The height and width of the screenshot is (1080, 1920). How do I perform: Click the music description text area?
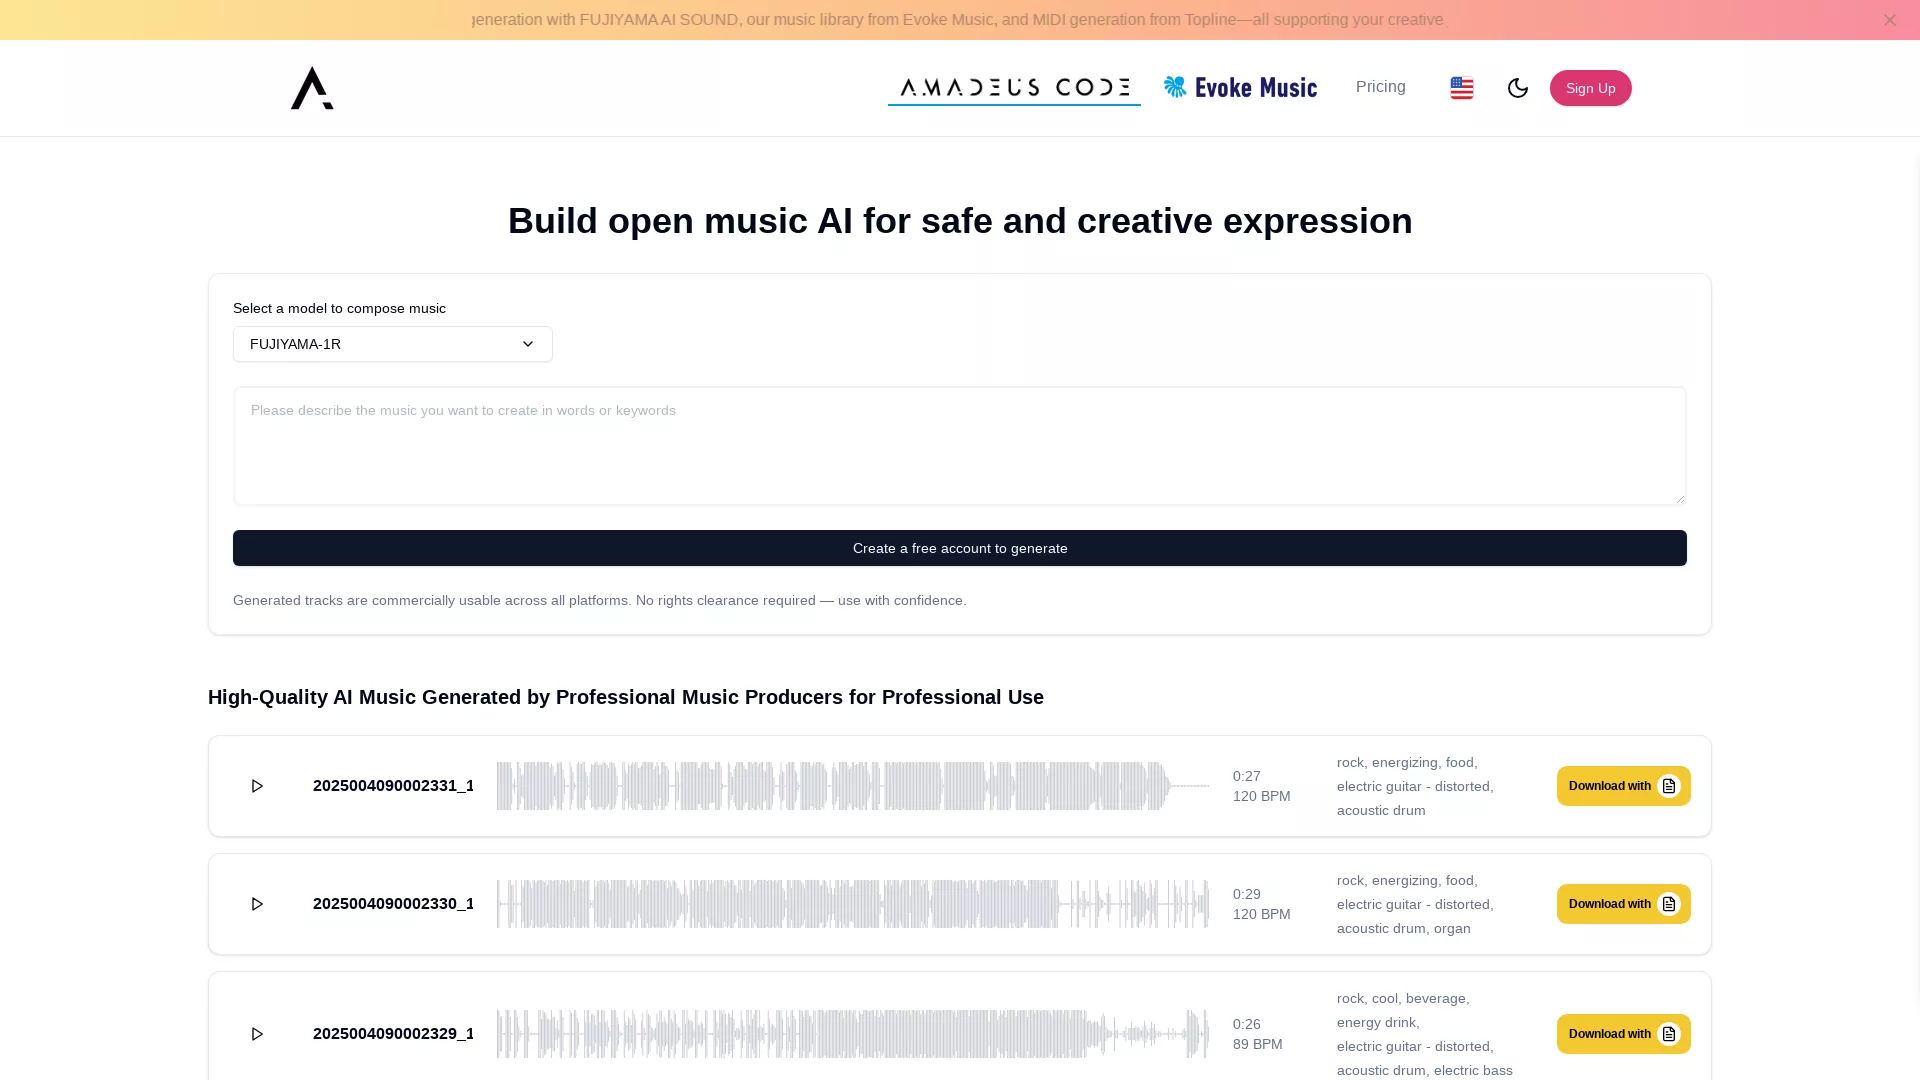(959, 446)
